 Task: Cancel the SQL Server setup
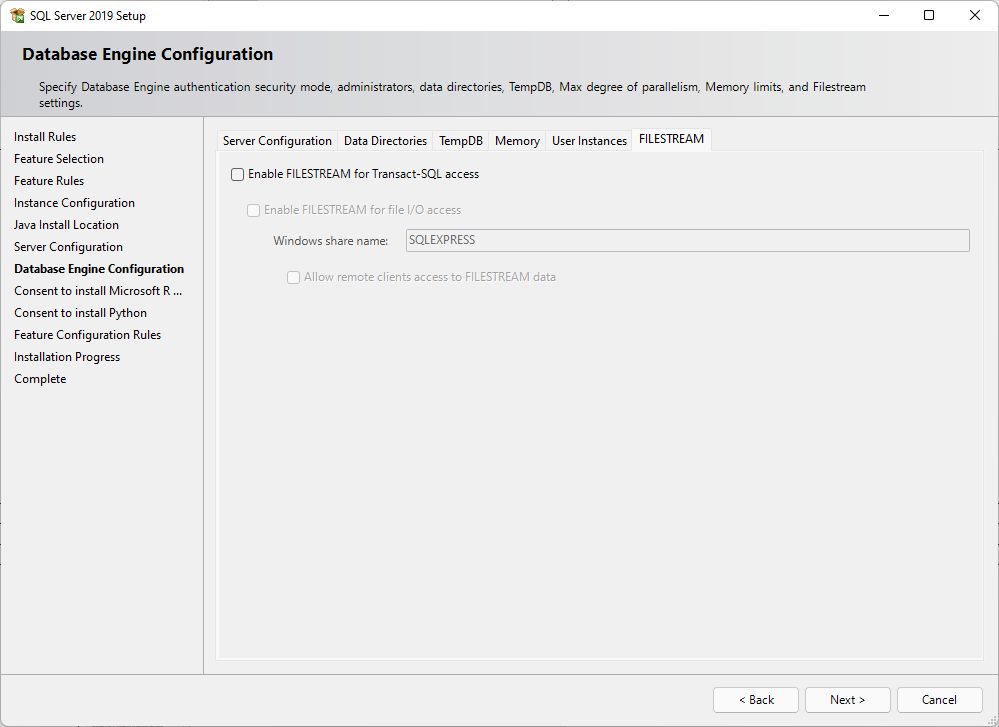click(940, 700)
